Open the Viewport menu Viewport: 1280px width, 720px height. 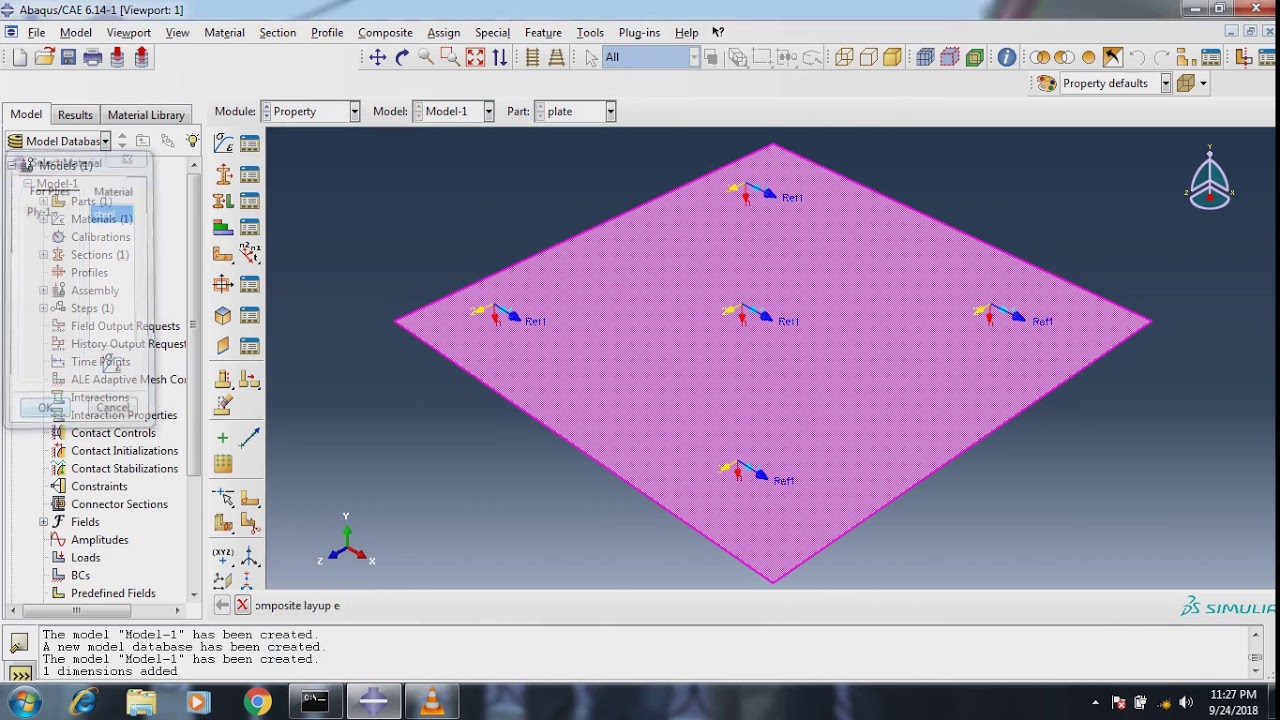click(129, 32)
